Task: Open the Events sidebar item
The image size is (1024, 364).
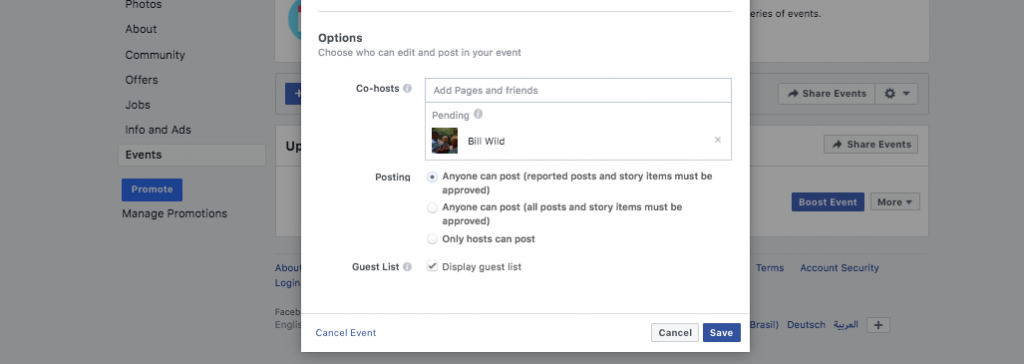Action: 192,155
